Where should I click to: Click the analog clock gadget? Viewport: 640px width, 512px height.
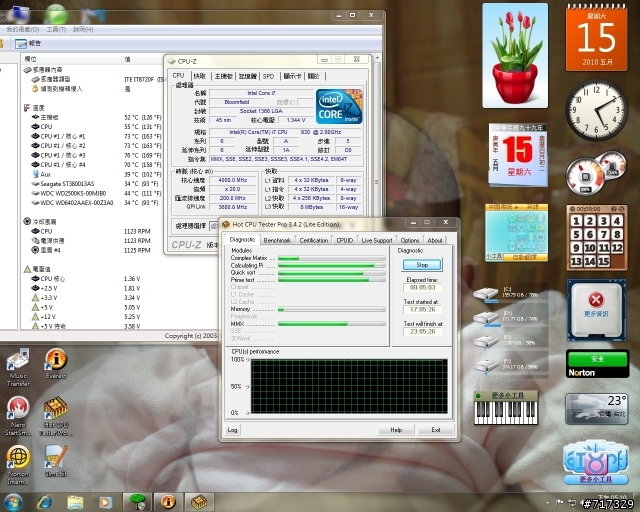596,110
